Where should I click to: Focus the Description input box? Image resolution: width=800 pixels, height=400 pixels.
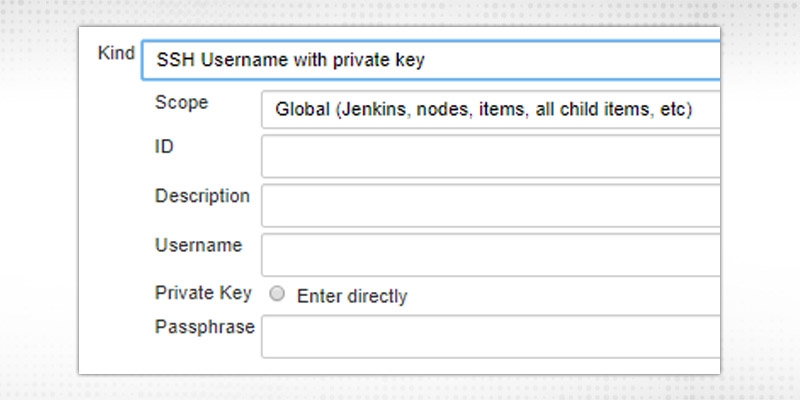click(490, 205)
